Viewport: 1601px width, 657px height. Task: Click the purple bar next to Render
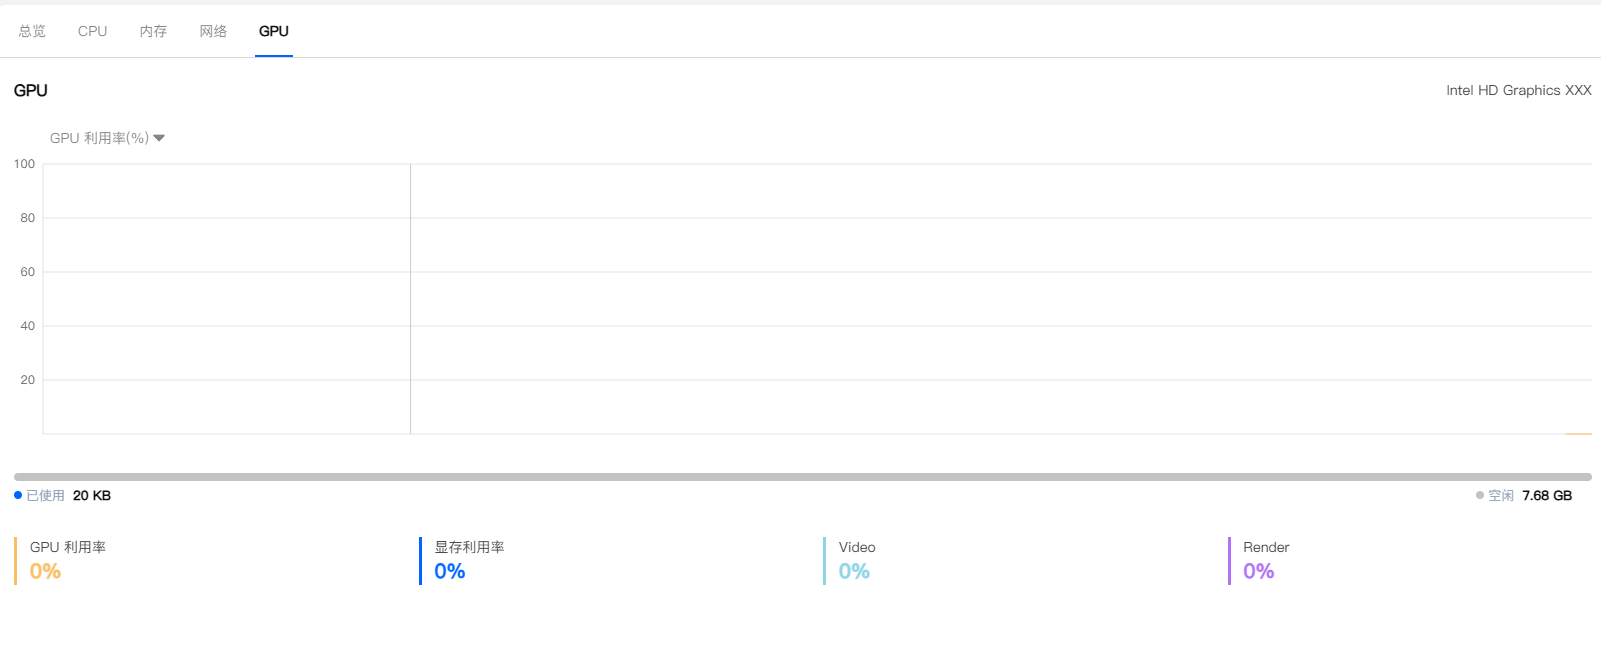coord(1230,561)
